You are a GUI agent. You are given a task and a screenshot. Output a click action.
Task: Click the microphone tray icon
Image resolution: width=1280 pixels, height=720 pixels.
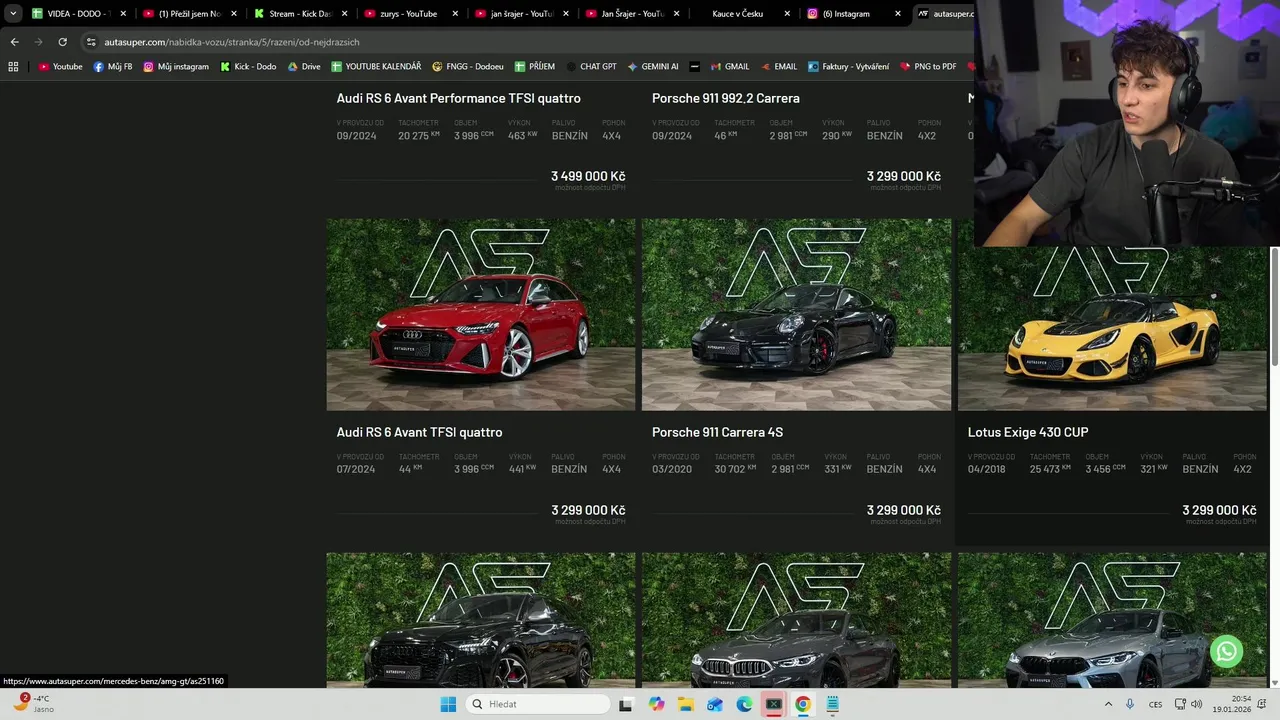pos(1130,704)
